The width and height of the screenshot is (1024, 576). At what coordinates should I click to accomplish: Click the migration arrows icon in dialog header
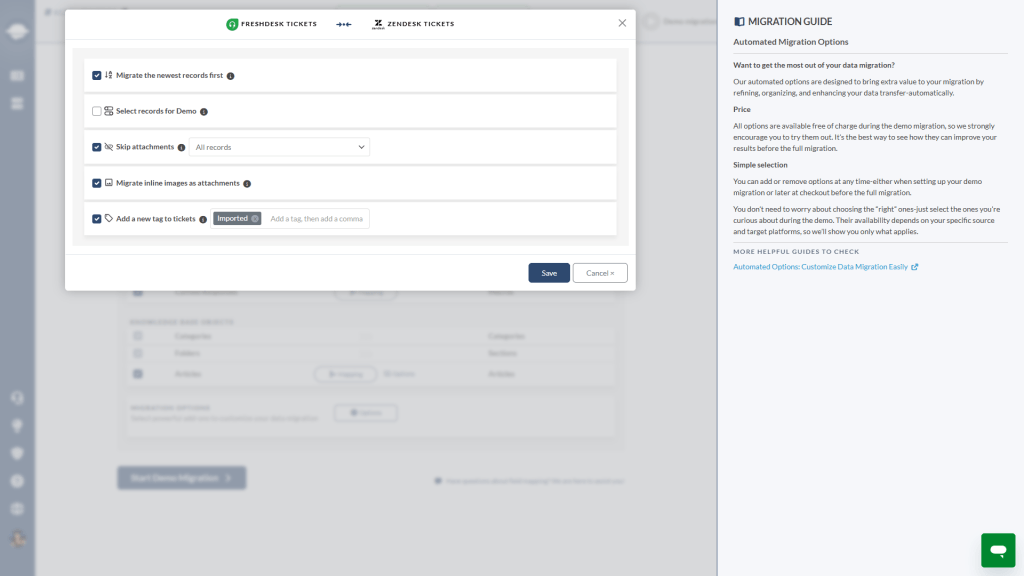[344, 24]
